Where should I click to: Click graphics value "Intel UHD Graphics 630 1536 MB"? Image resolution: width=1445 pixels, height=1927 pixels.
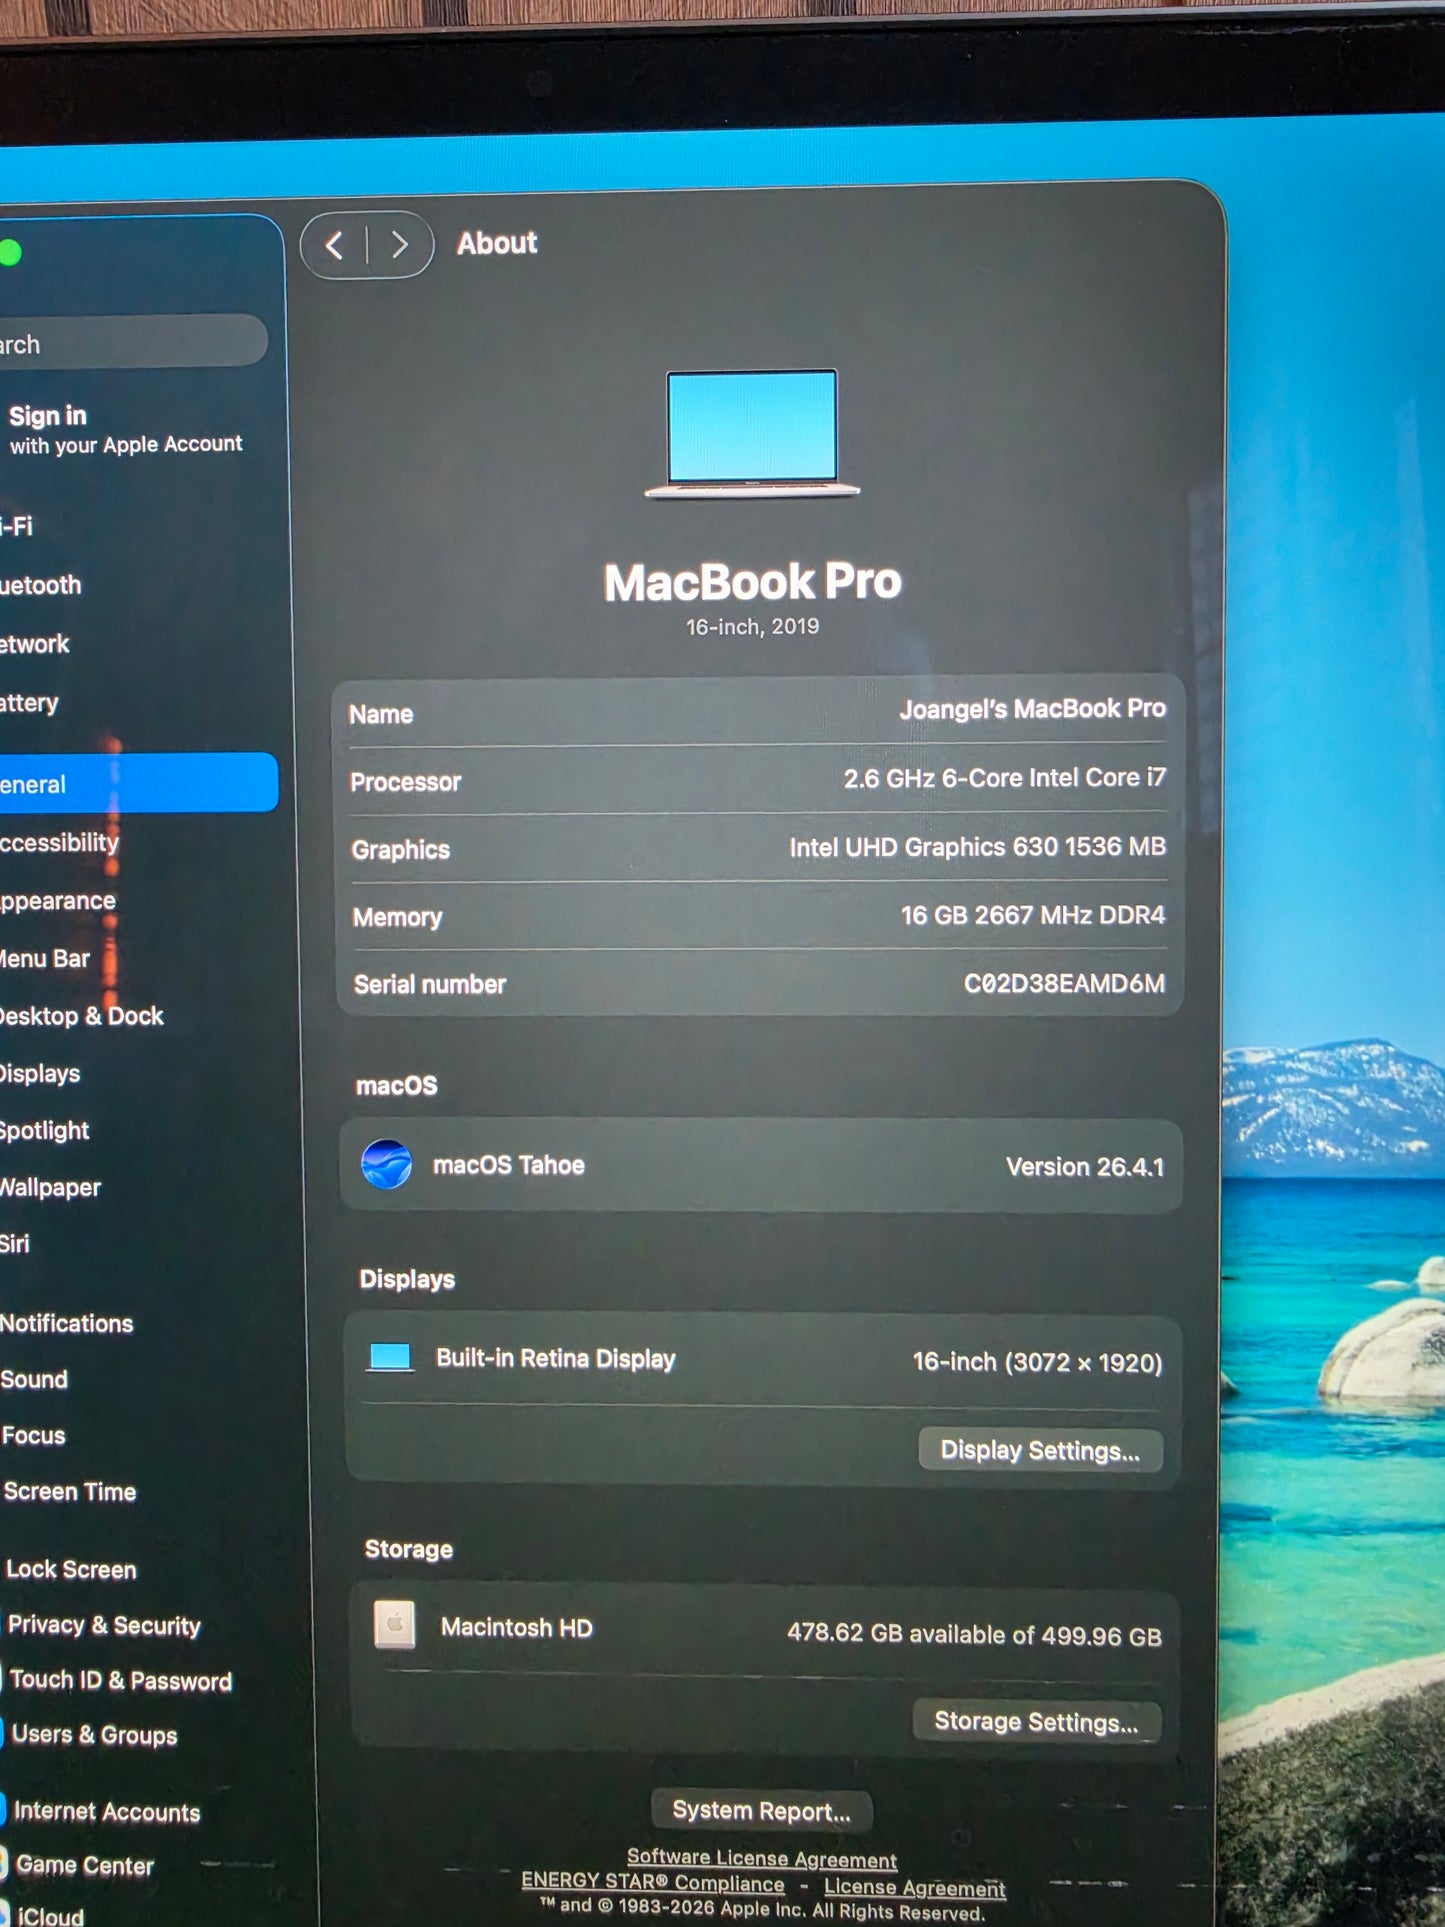coord(977,846)
